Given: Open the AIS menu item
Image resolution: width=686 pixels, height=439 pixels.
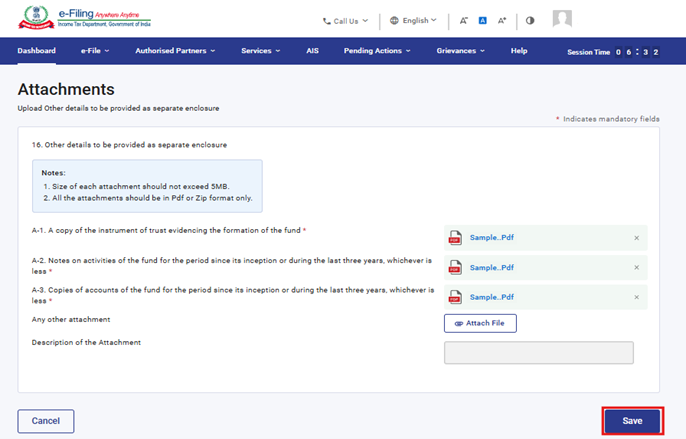Looking at the screenshot, I should tap(313, 51).
